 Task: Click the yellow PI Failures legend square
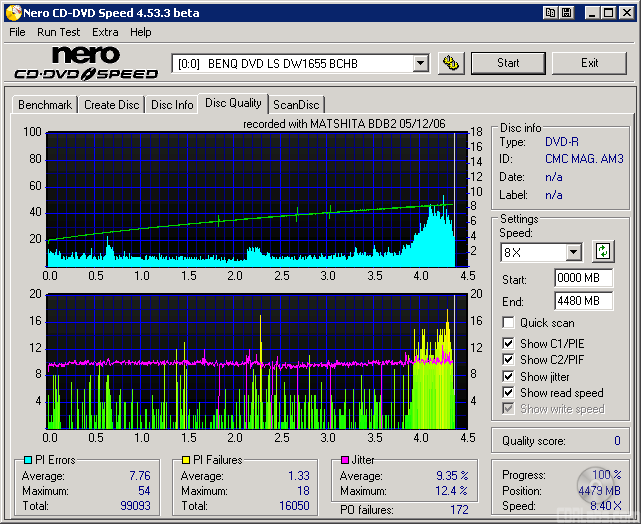[185, 461]
